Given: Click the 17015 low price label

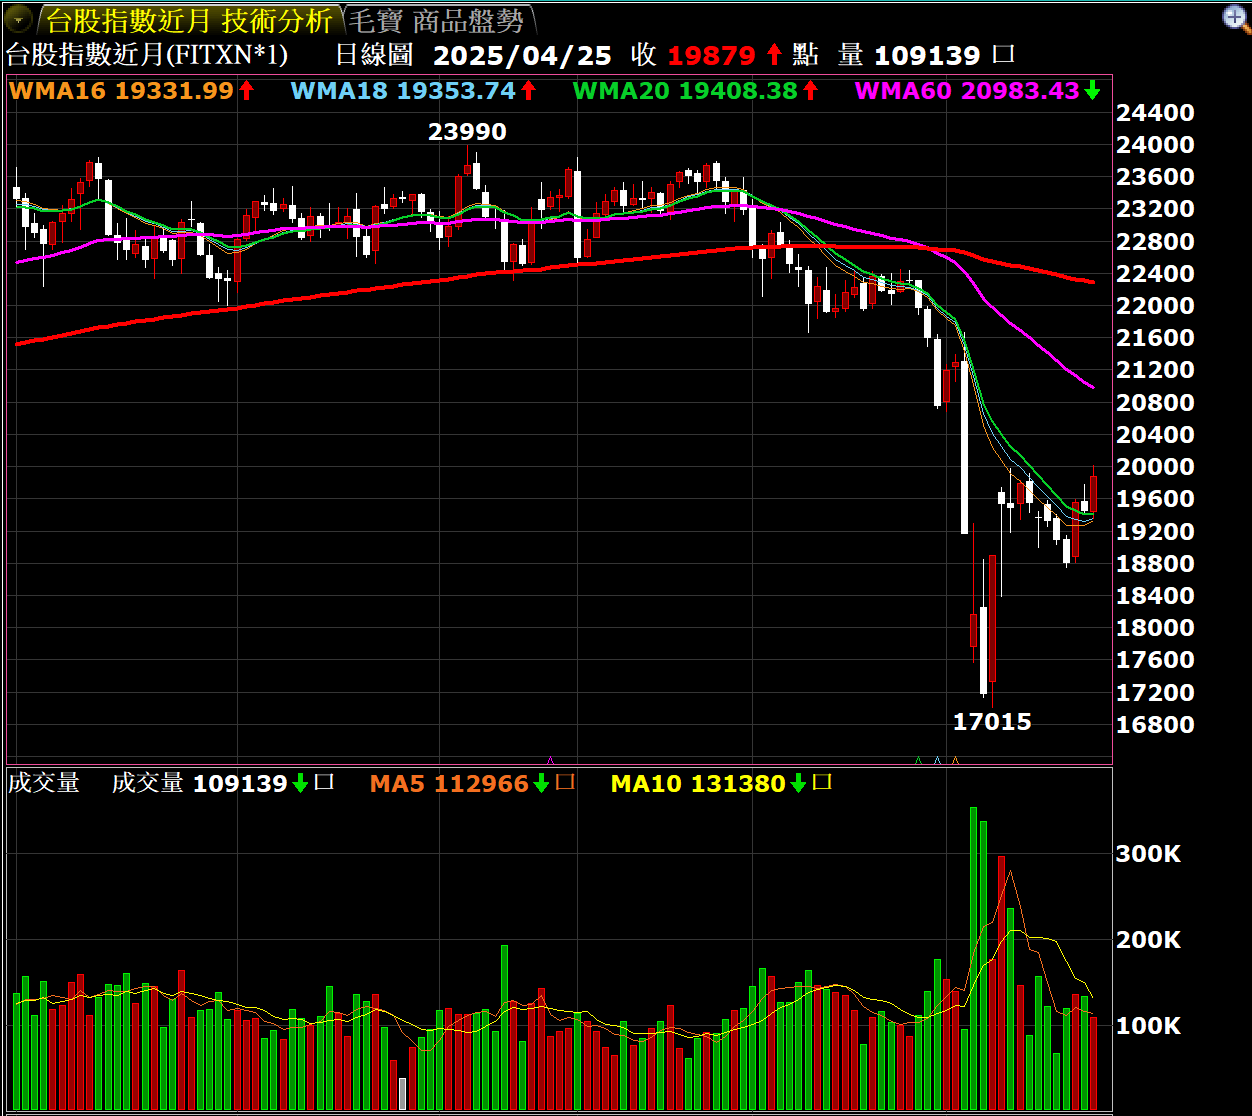Looking at the screenshot, I should (x=991, y=722).
